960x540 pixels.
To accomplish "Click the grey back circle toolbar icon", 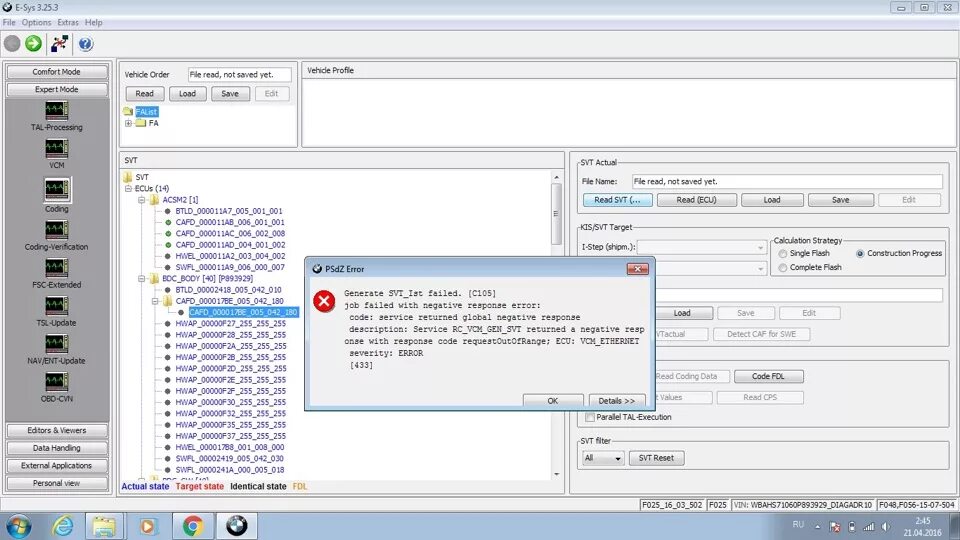I will click(12, 43).
